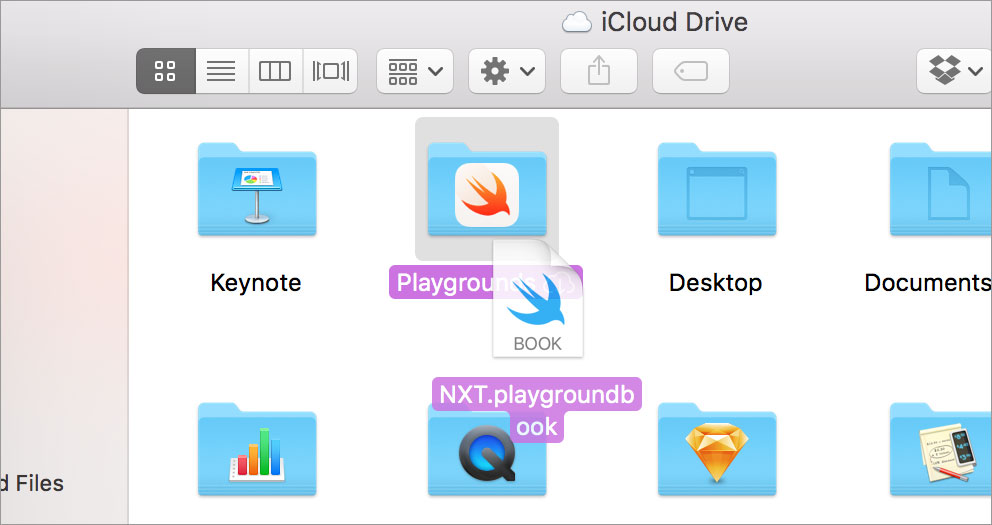Screen dimensions: 992x525
Task: Open the gear Action menu dropdown
Action: point(507,71)
